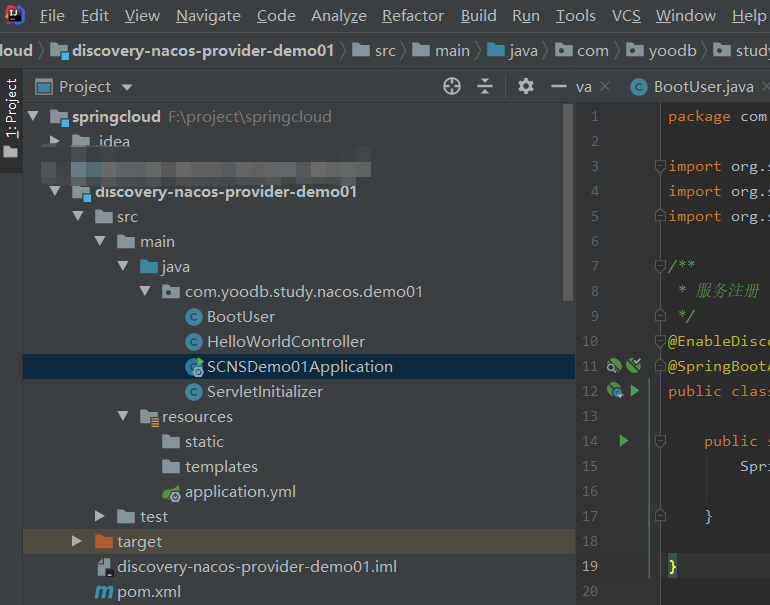Collapse the main folder
This screenshot has height=605, width=770.
[100, 241]
